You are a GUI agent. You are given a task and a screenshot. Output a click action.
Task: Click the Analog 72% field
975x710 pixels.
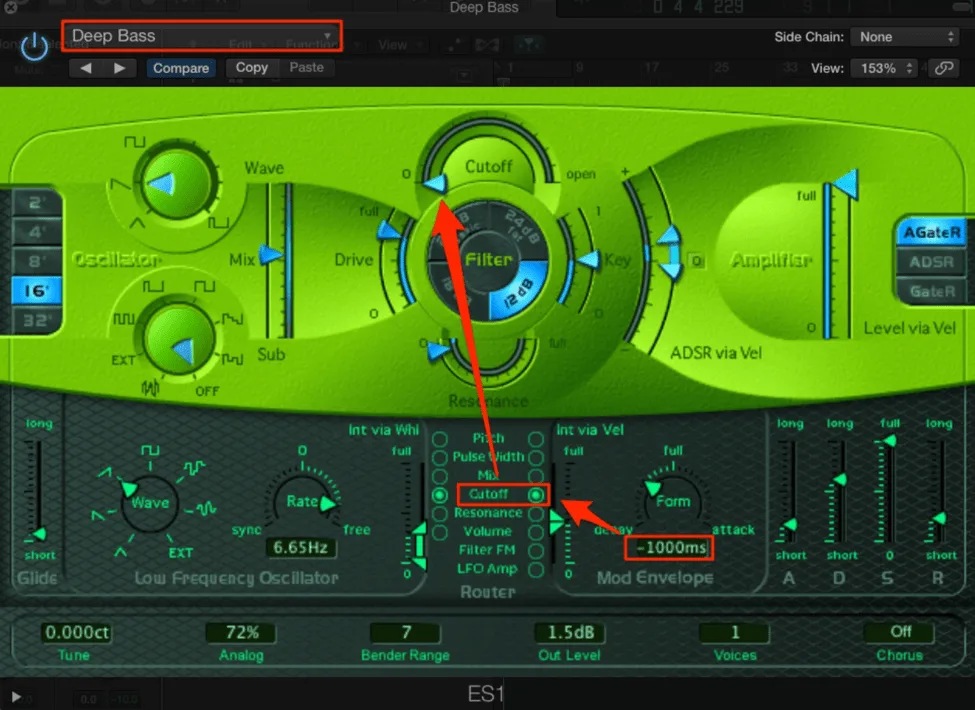coord(241,632)
